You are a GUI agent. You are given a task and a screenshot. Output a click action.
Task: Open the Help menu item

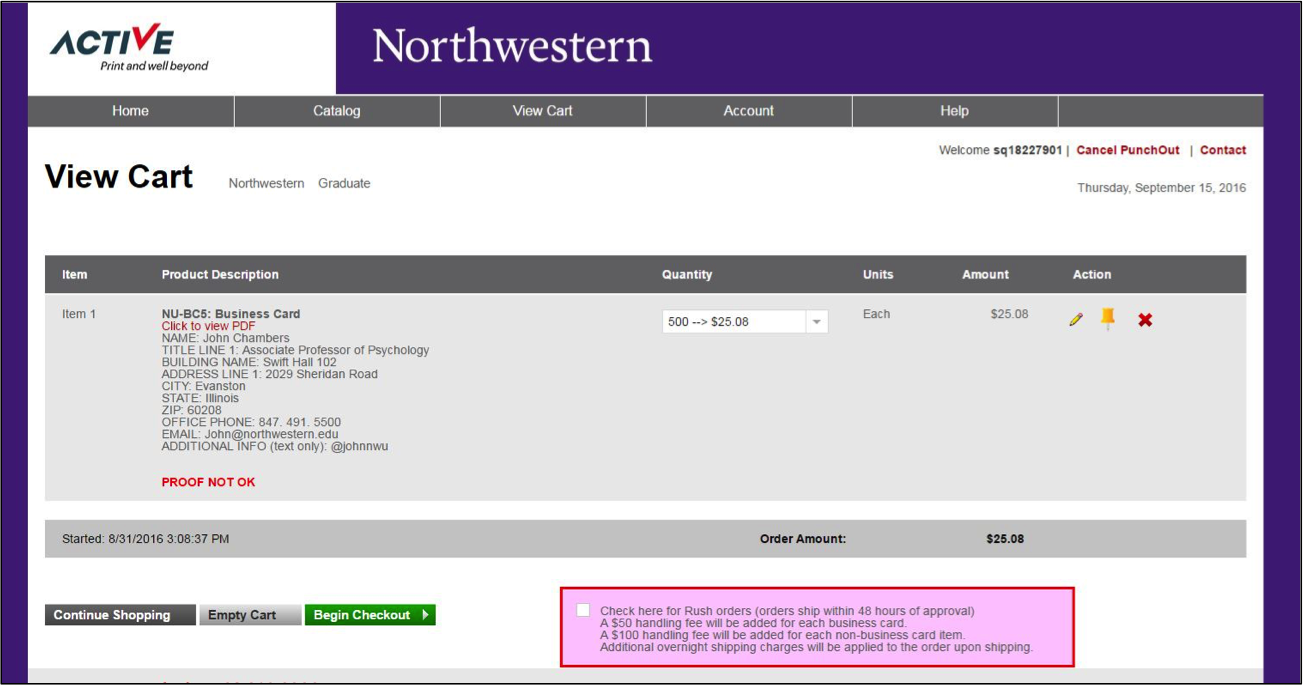pyautogui.click(x=955, y=111)
